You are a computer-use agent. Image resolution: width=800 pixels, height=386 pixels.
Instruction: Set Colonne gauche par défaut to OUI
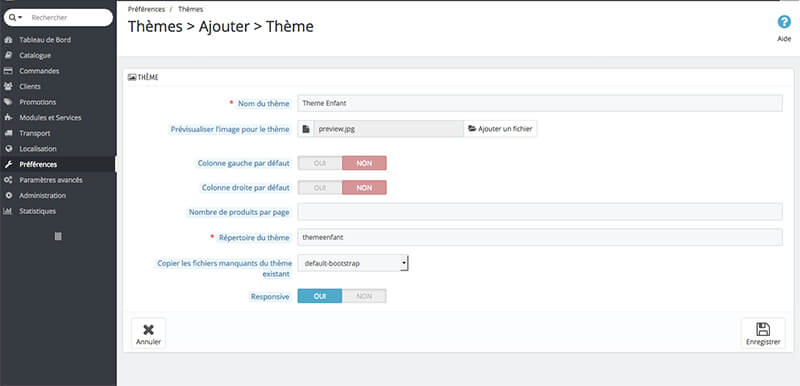[320, 163]
